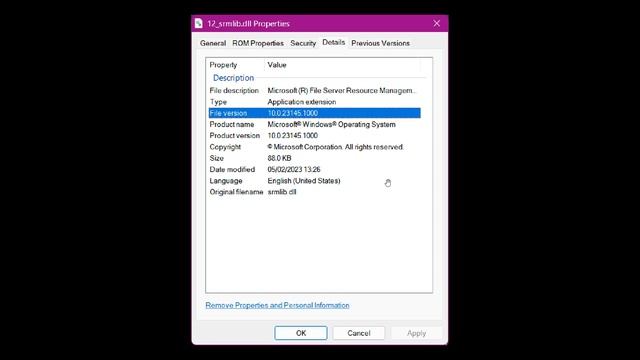This screenshot has width=640, height=360.
Task: Click the Apply button
Action: [416, 333]
